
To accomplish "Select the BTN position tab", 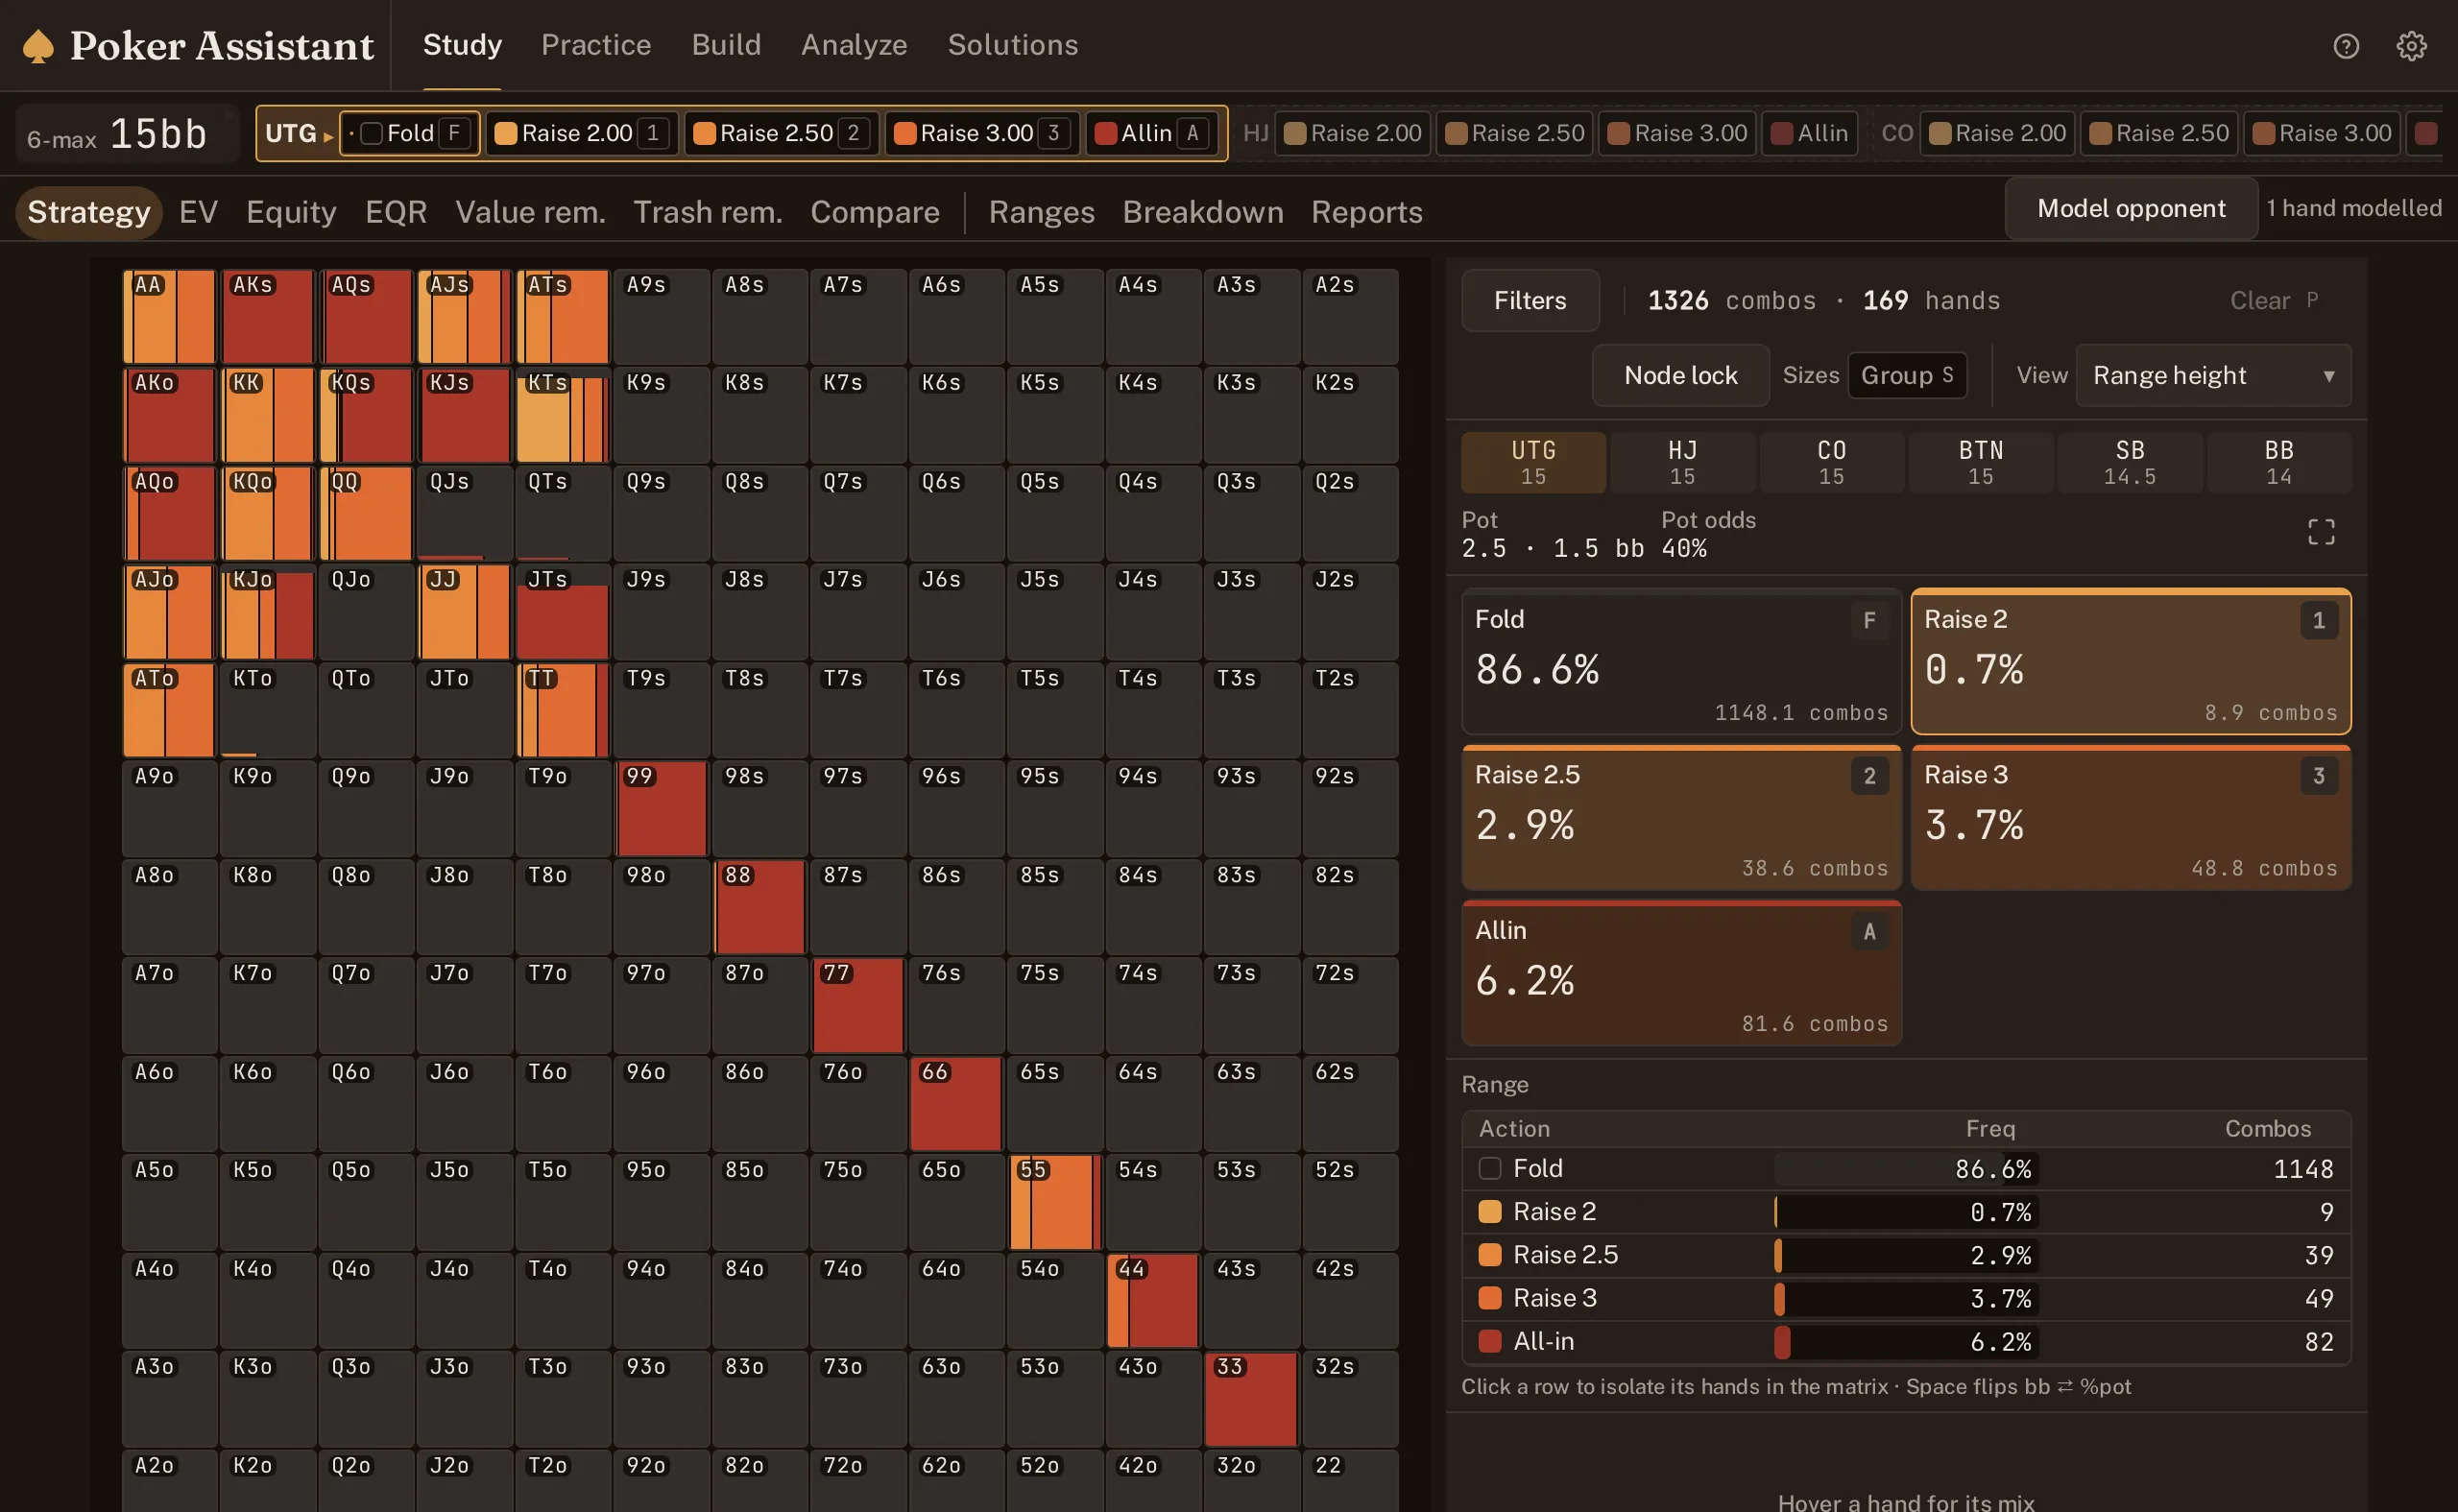I will coord(1980,463).
